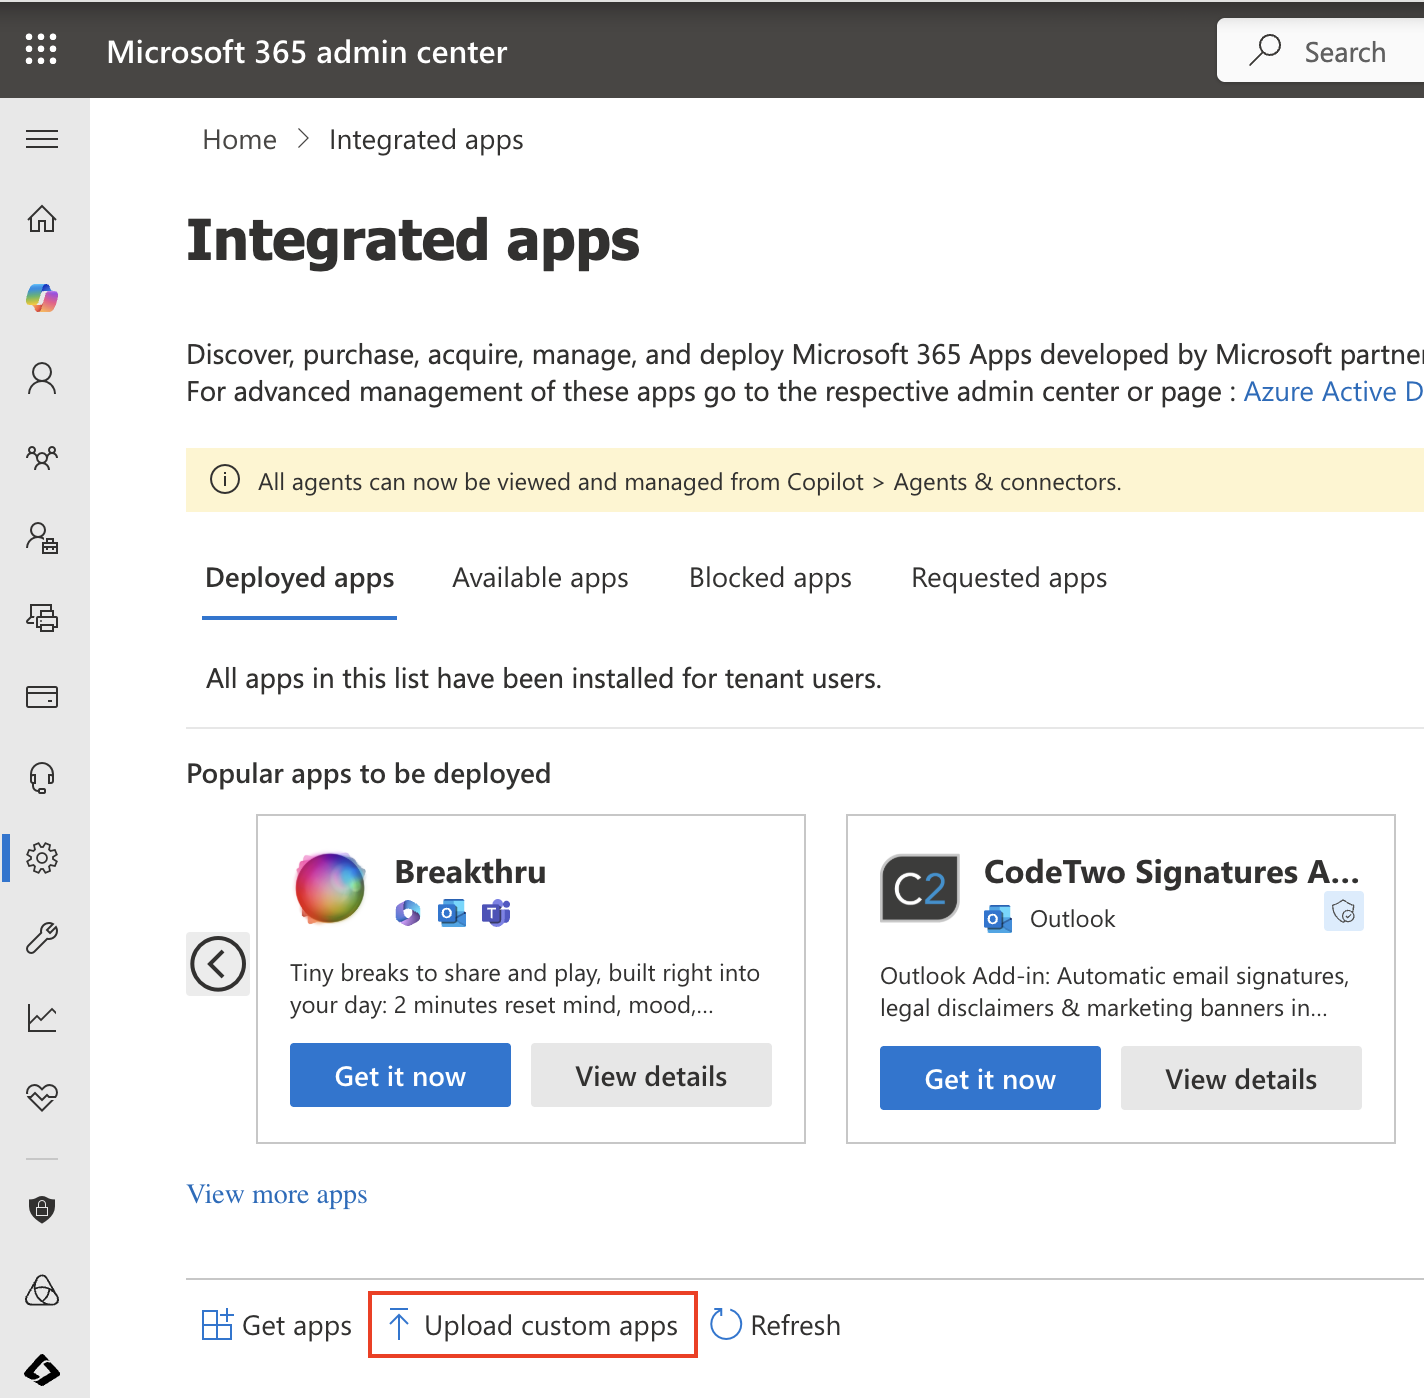Click the Microsoft 365 icon under Breakthru
Viewport: 1424px width, 1398px height.
408,913
